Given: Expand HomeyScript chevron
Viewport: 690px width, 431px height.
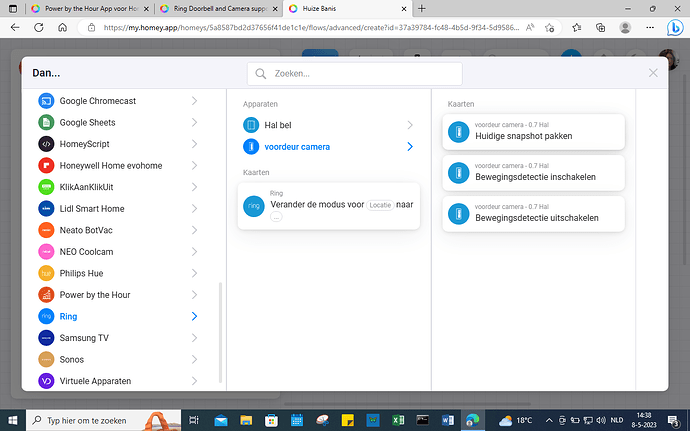Looking at the screenshot, I should (195, 144).
